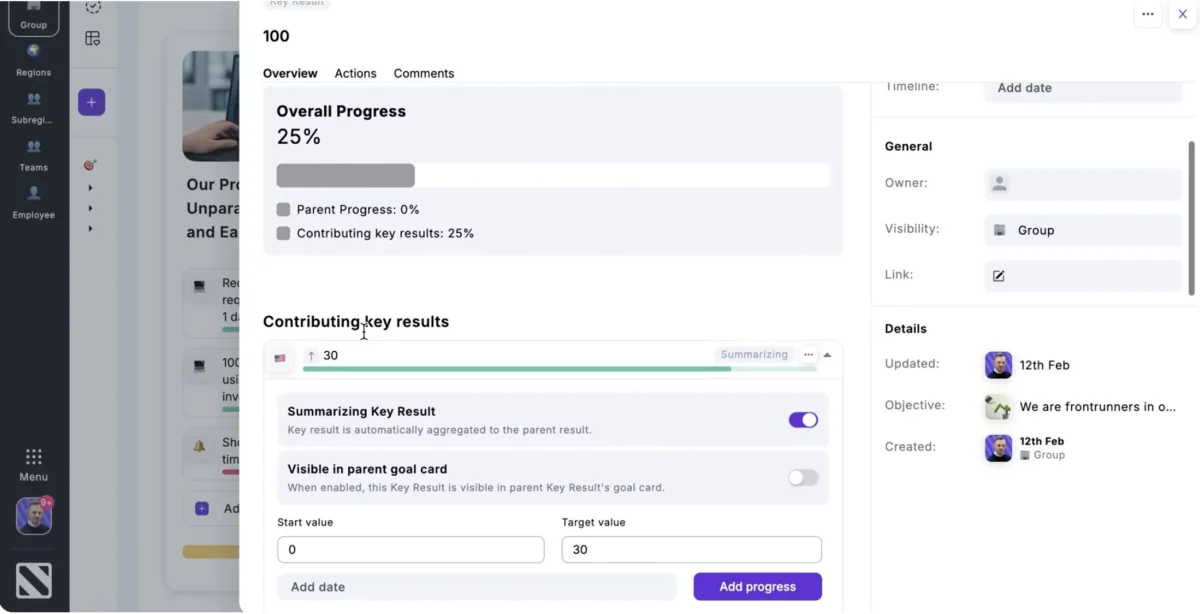The height and width of the screenshot is (614, 1200).
Task: Switch to the Actions tab
Action: [x=355, y=73]
